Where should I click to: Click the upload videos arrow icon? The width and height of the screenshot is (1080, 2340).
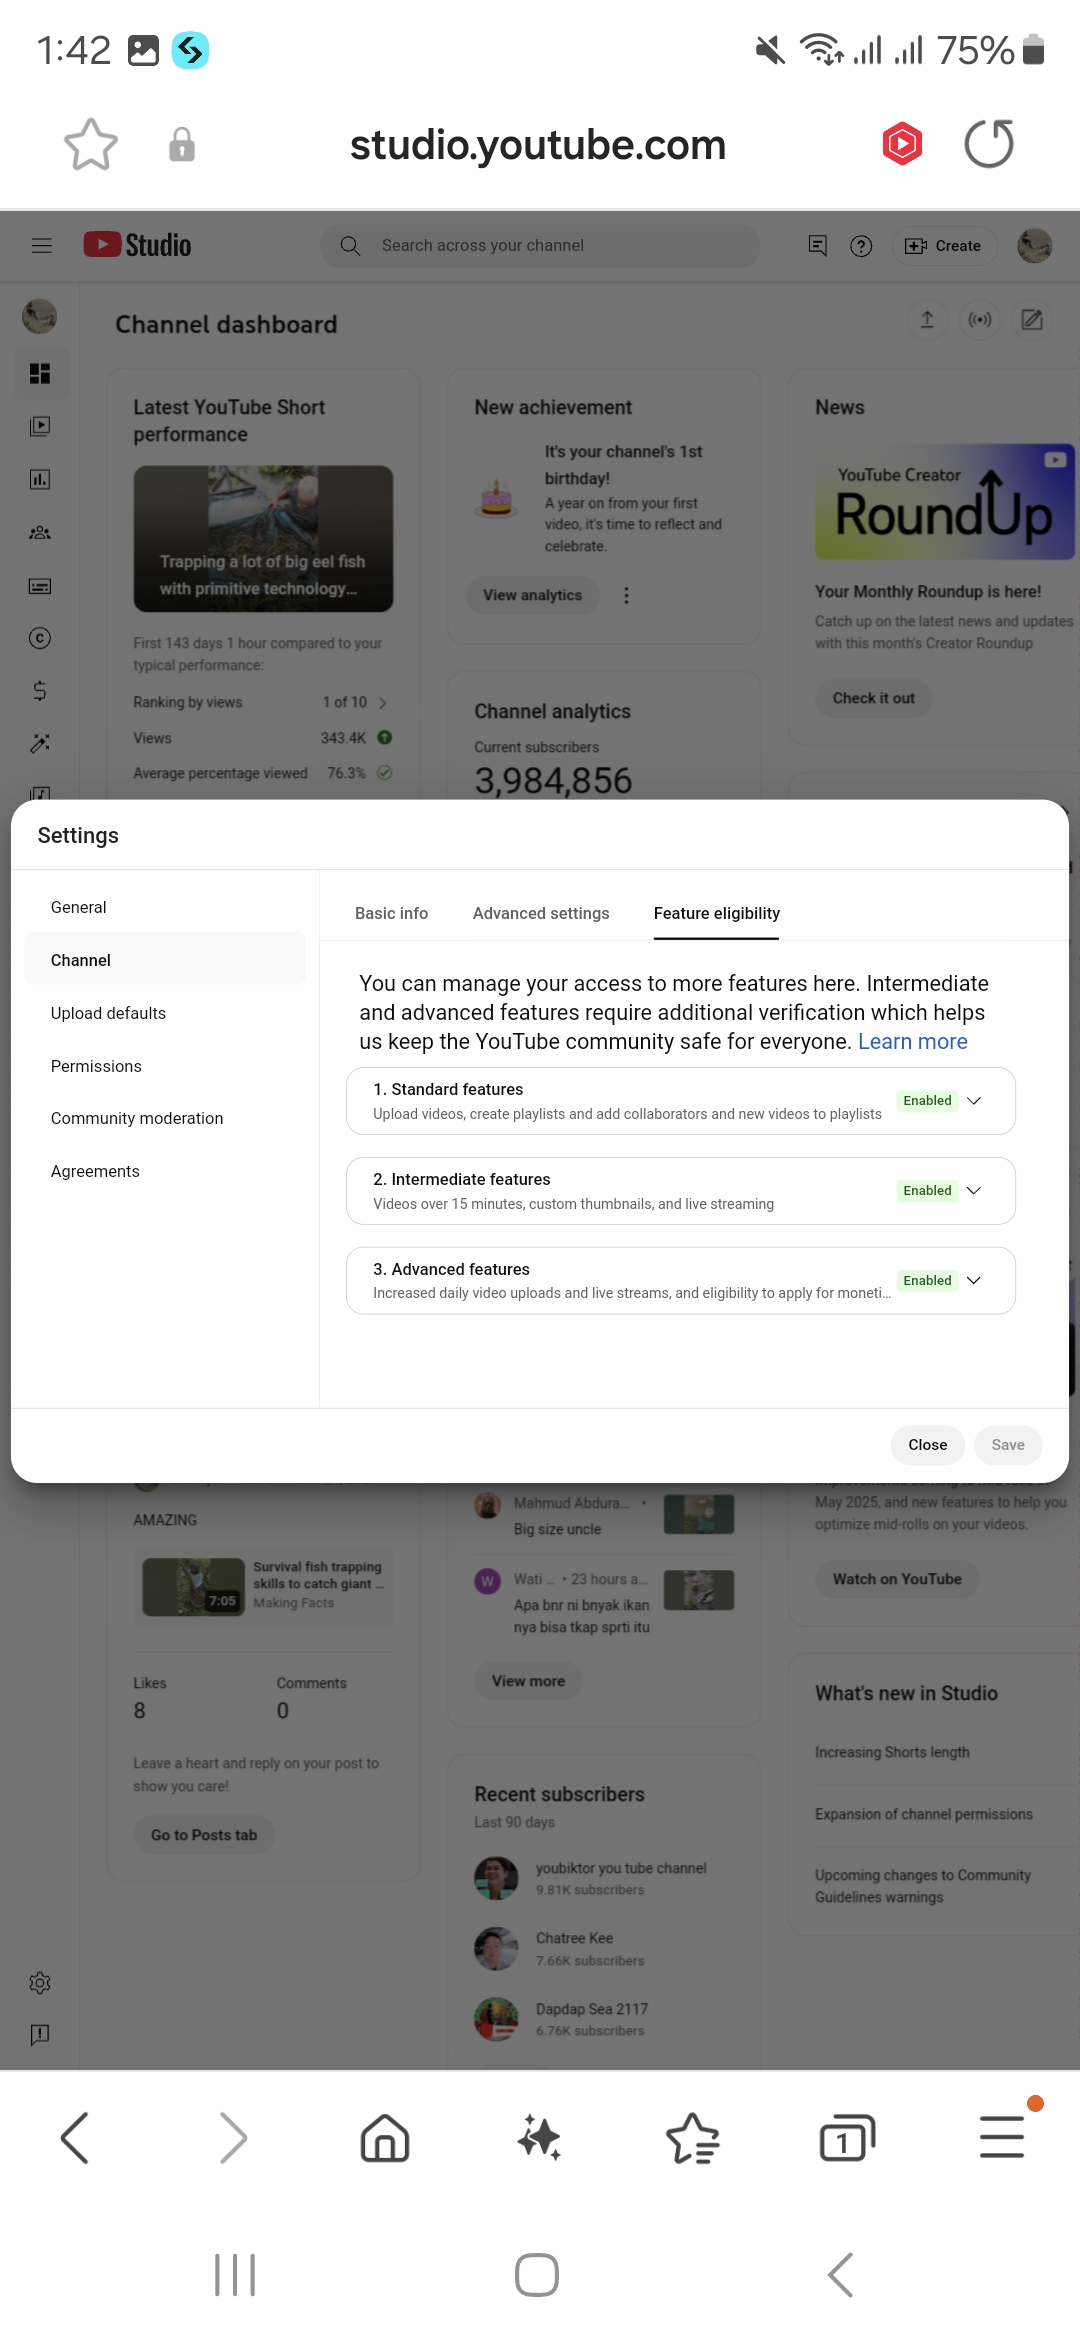pos(927,320)
